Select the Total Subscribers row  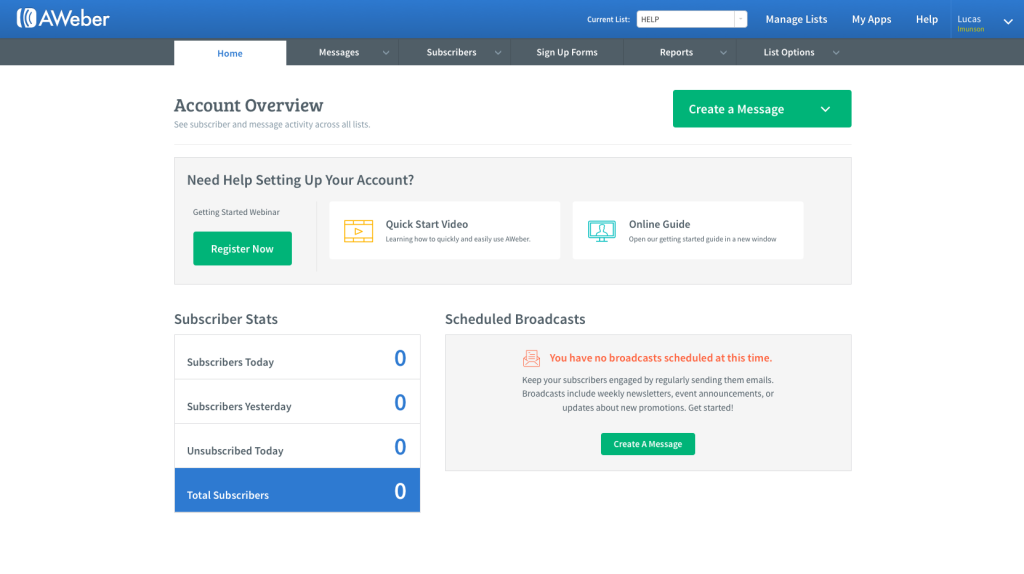tap(297, 490)
